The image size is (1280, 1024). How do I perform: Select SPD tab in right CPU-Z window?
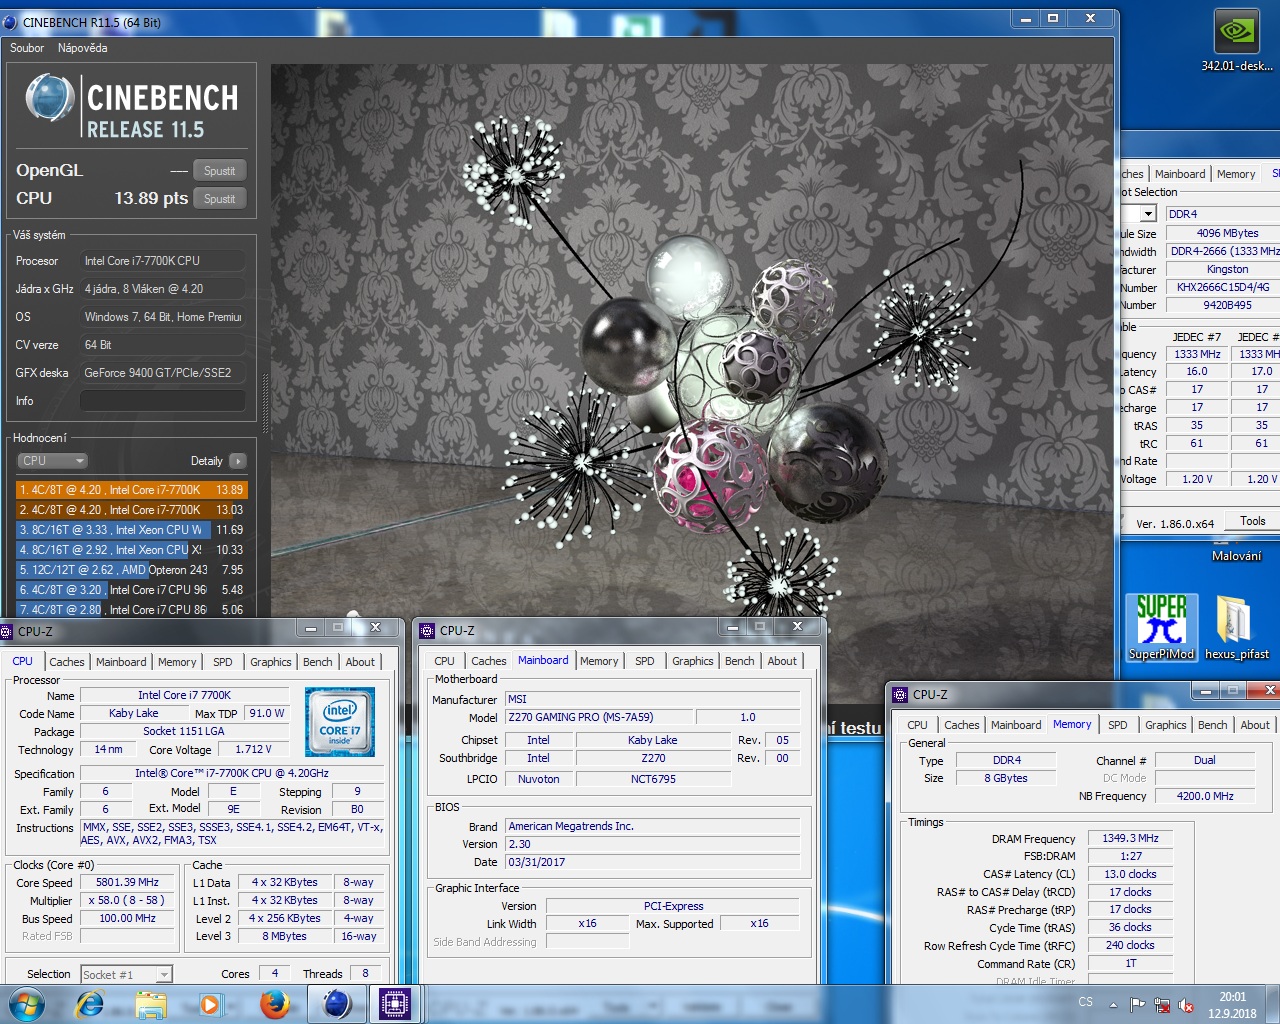1118,725
